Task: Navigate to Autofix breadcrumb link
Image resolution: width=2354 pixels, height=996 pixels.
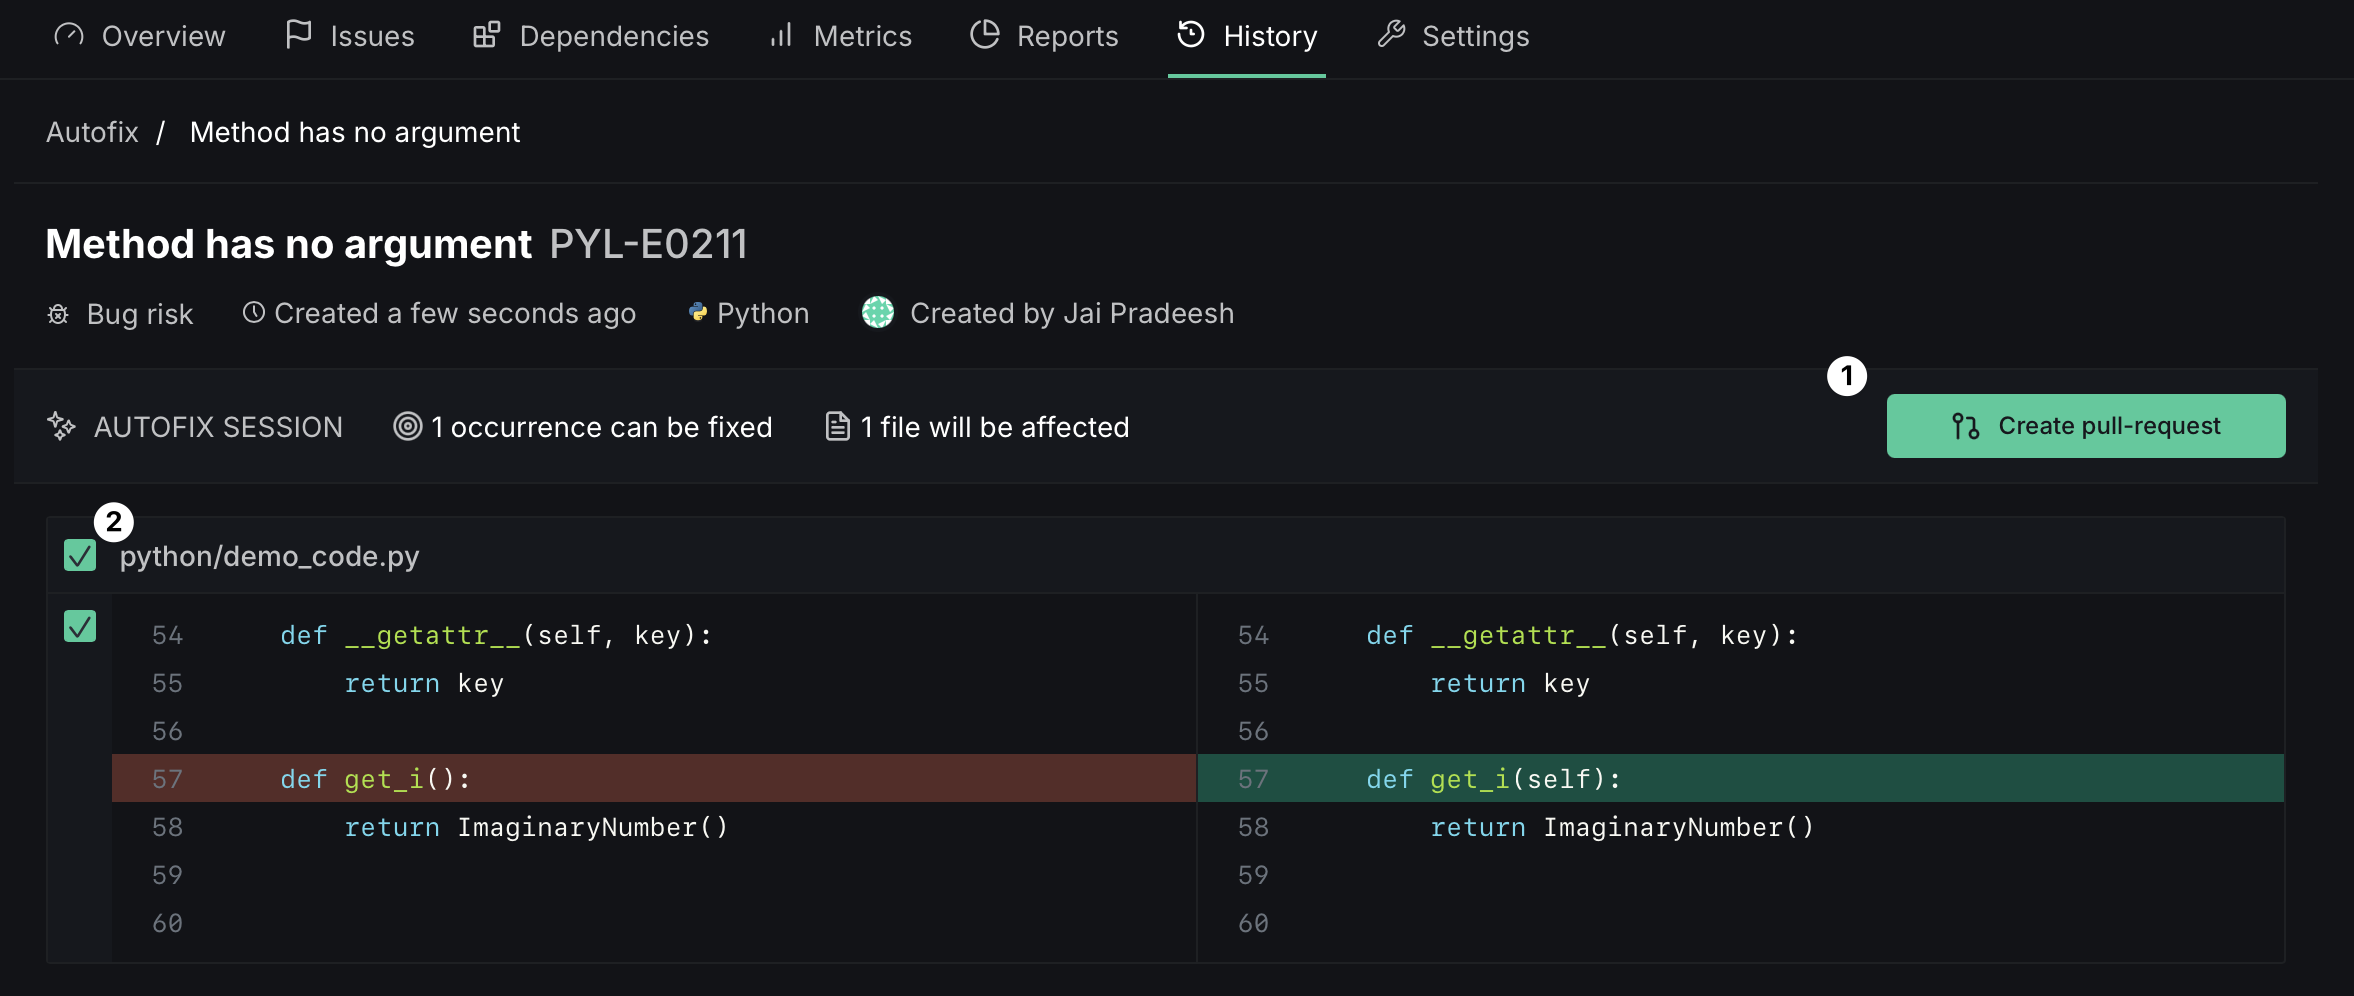Action: click(x=92, y=132)
